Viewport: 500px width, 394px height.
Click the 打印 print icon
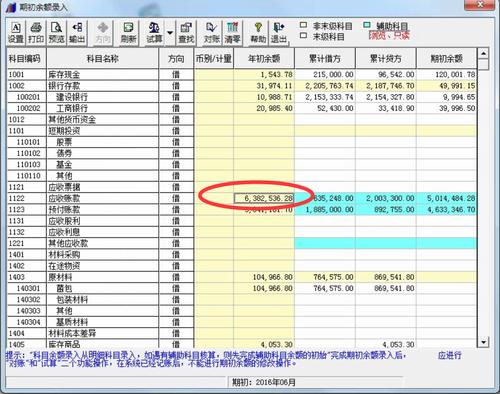tap(36, 33)
